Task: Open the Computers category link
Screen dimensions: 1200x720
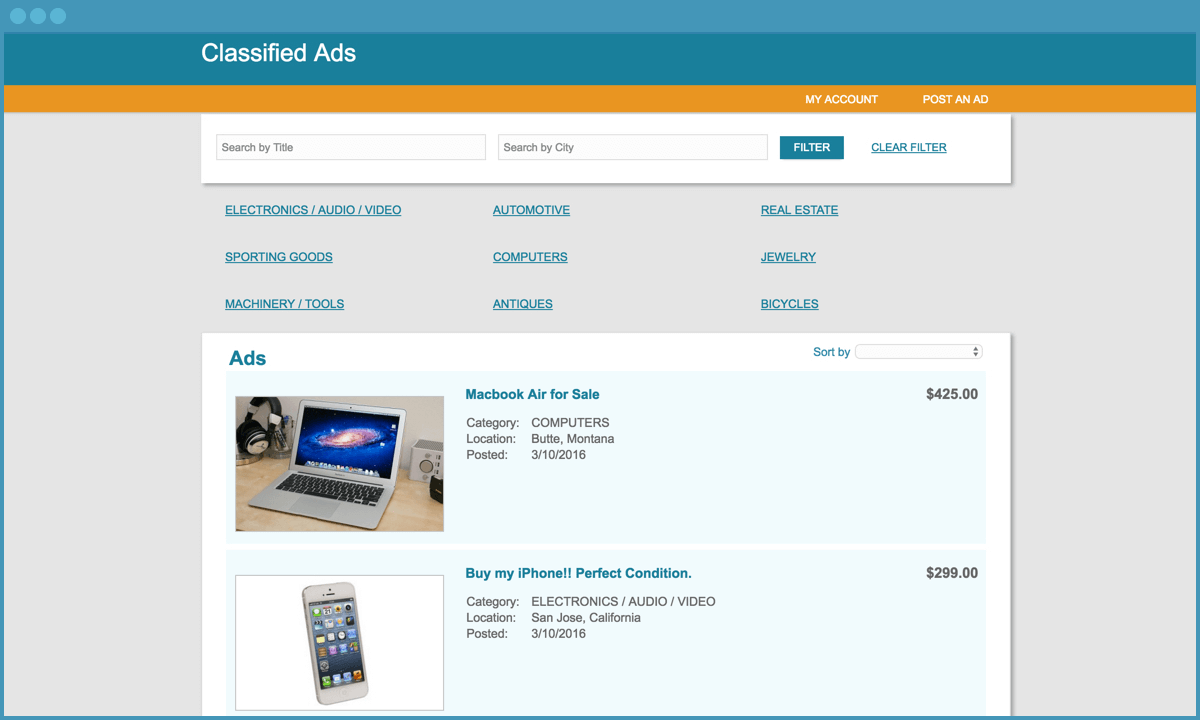Action: pyautogui.click(x=530, y=257)
